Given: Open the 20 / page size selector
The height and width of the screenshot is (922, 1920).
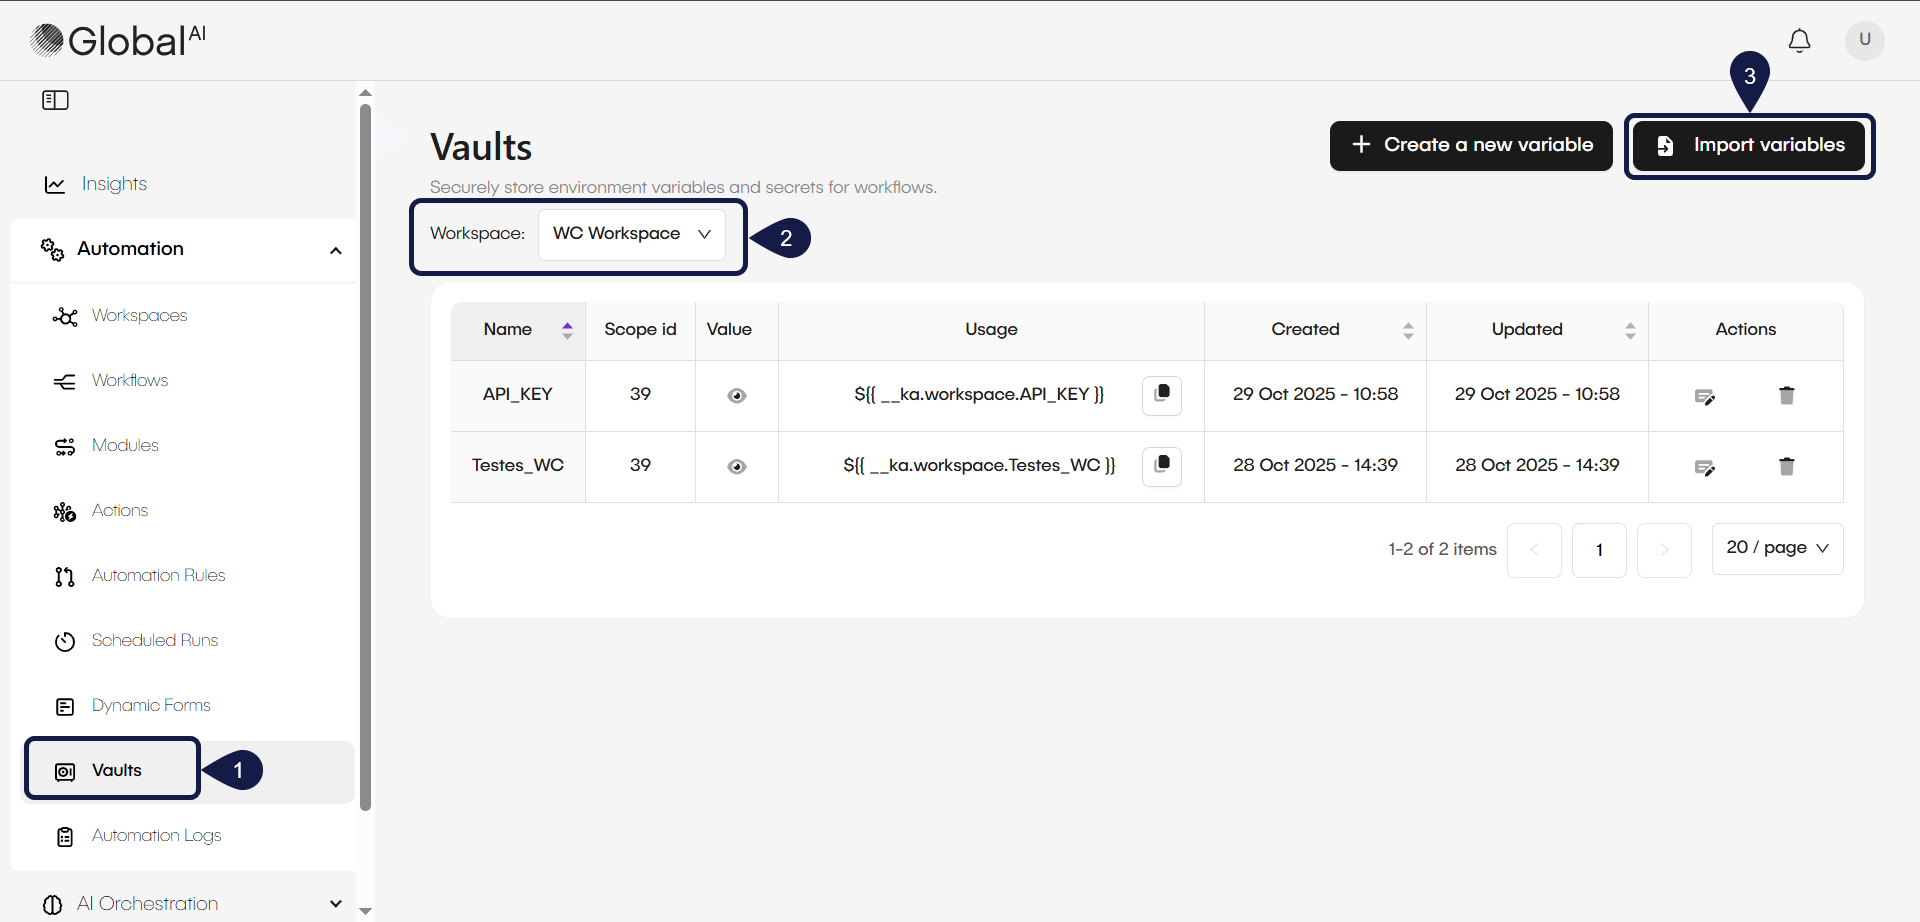Looking at the screenshot, I should (1777, 548).
